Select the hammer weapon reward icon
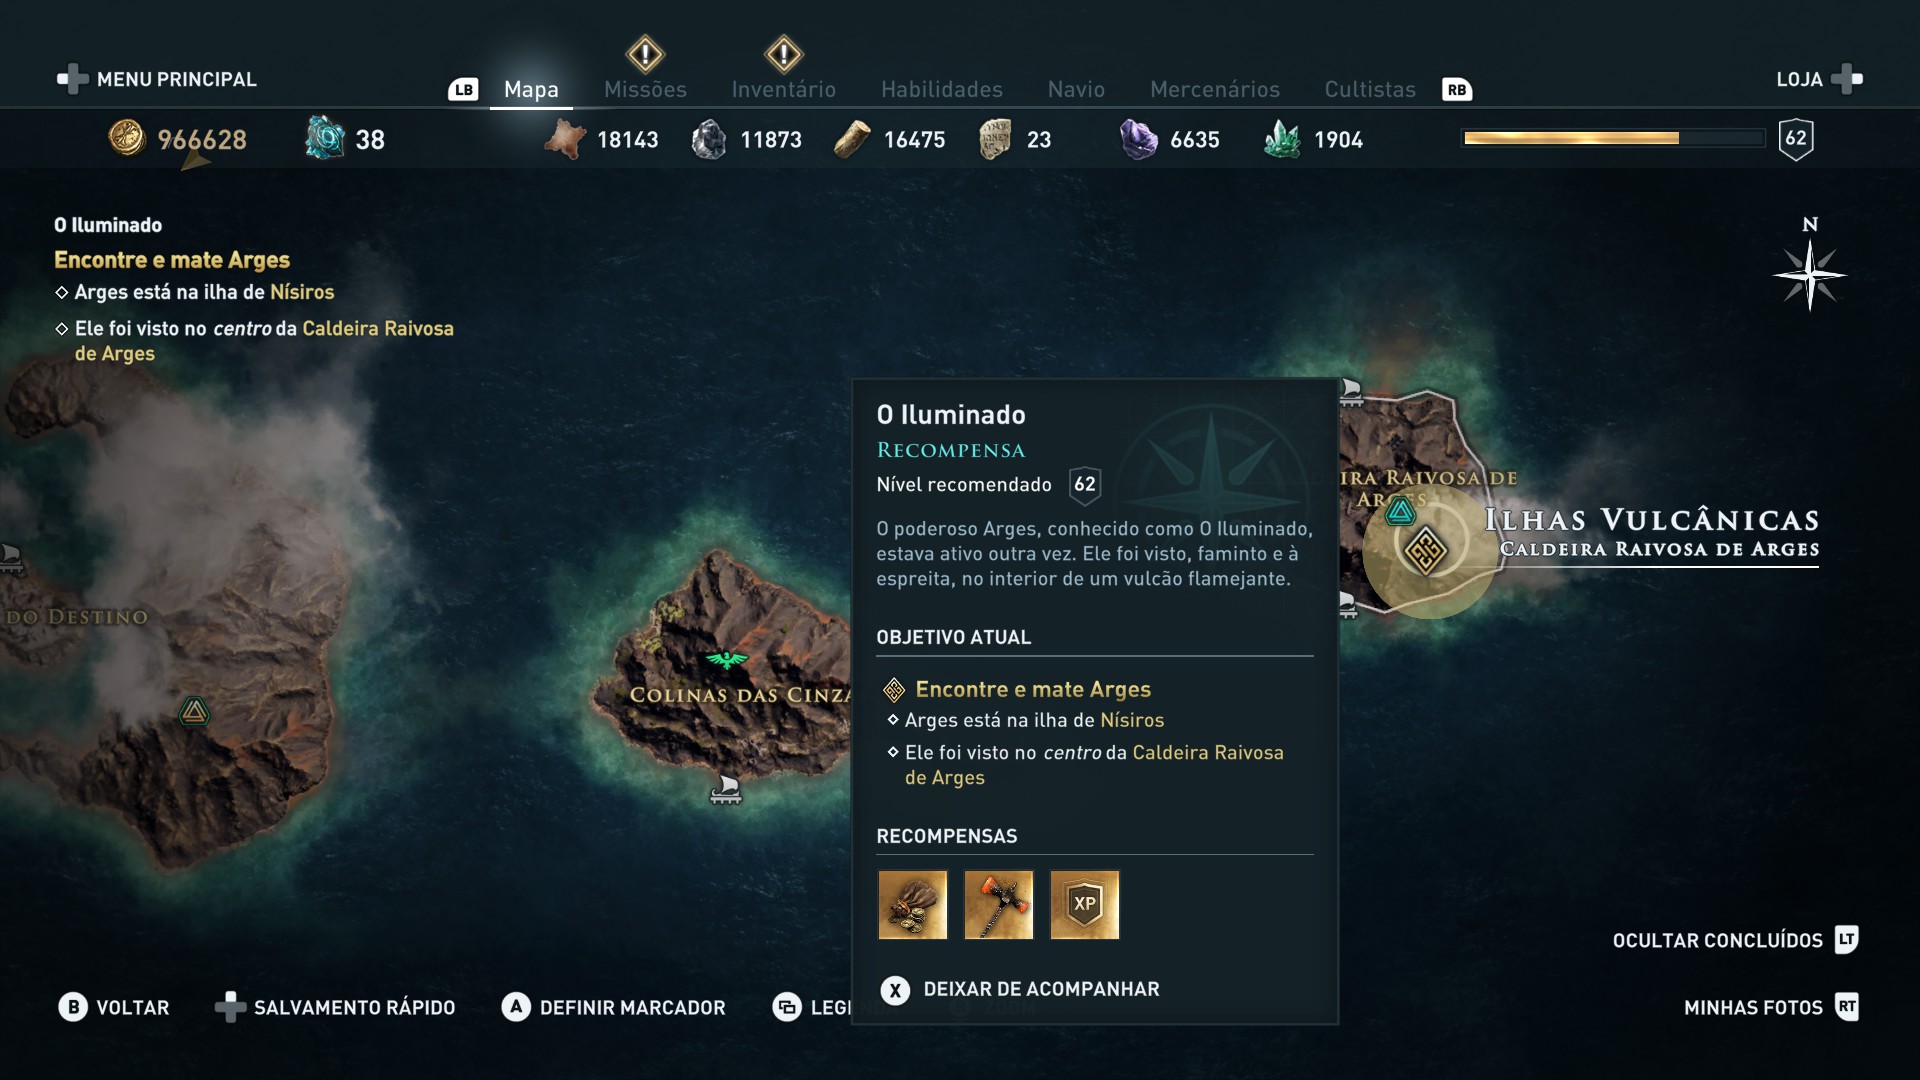 [998, 905]
